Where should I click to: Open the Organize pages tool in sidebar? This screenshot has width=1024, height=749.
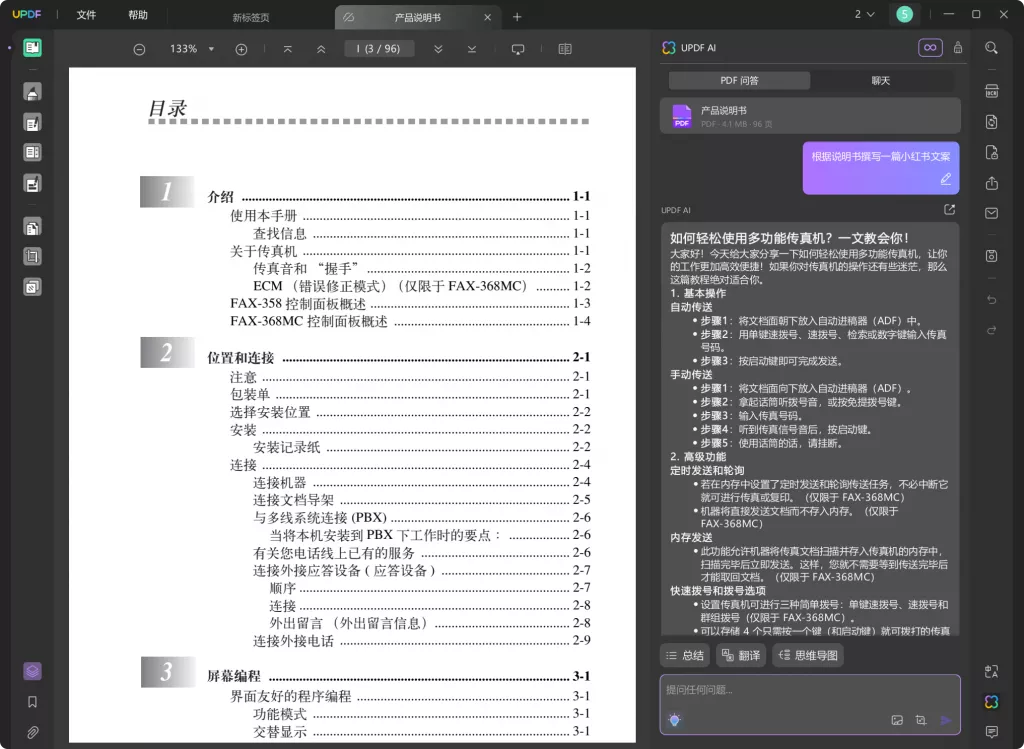(x=32, y=227)
